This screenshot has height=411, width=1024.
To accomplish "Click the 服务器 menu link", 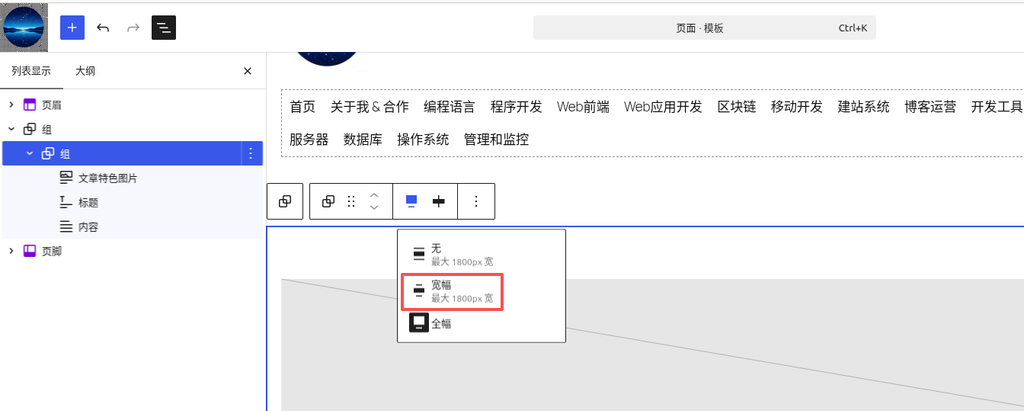I will (x=309, y=139).
